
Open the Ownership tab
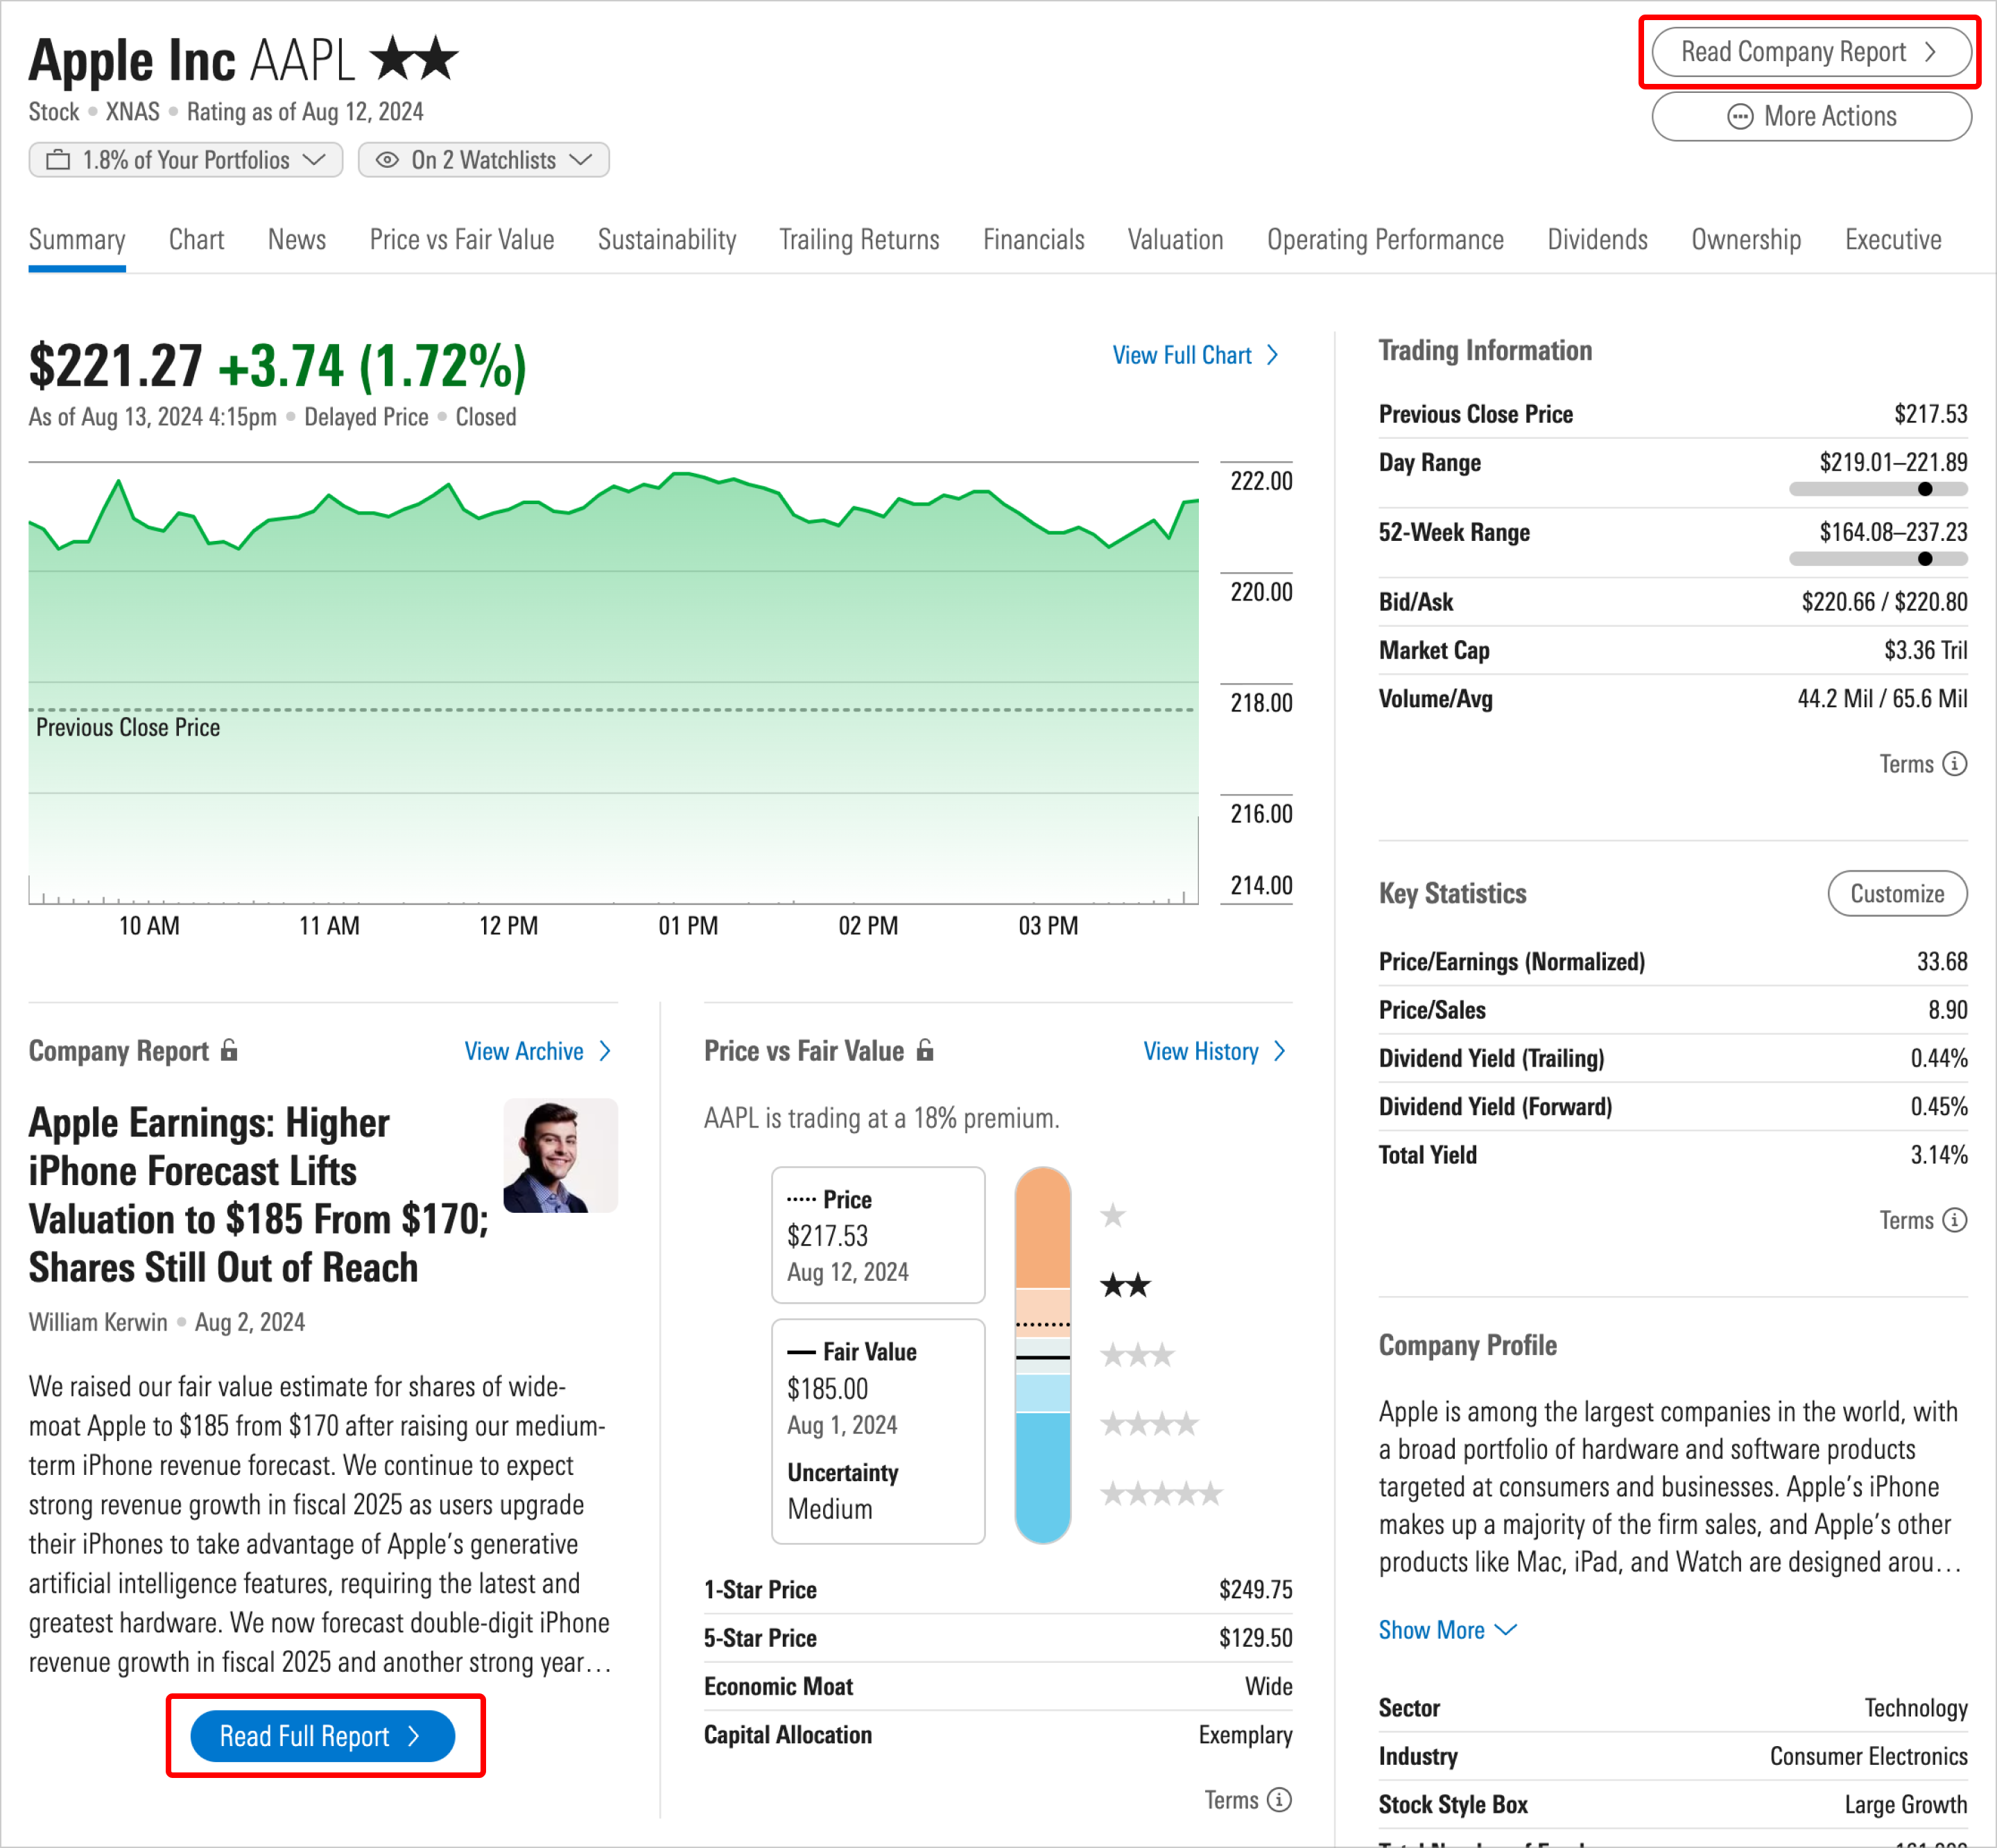click(x=1746, y=240)
